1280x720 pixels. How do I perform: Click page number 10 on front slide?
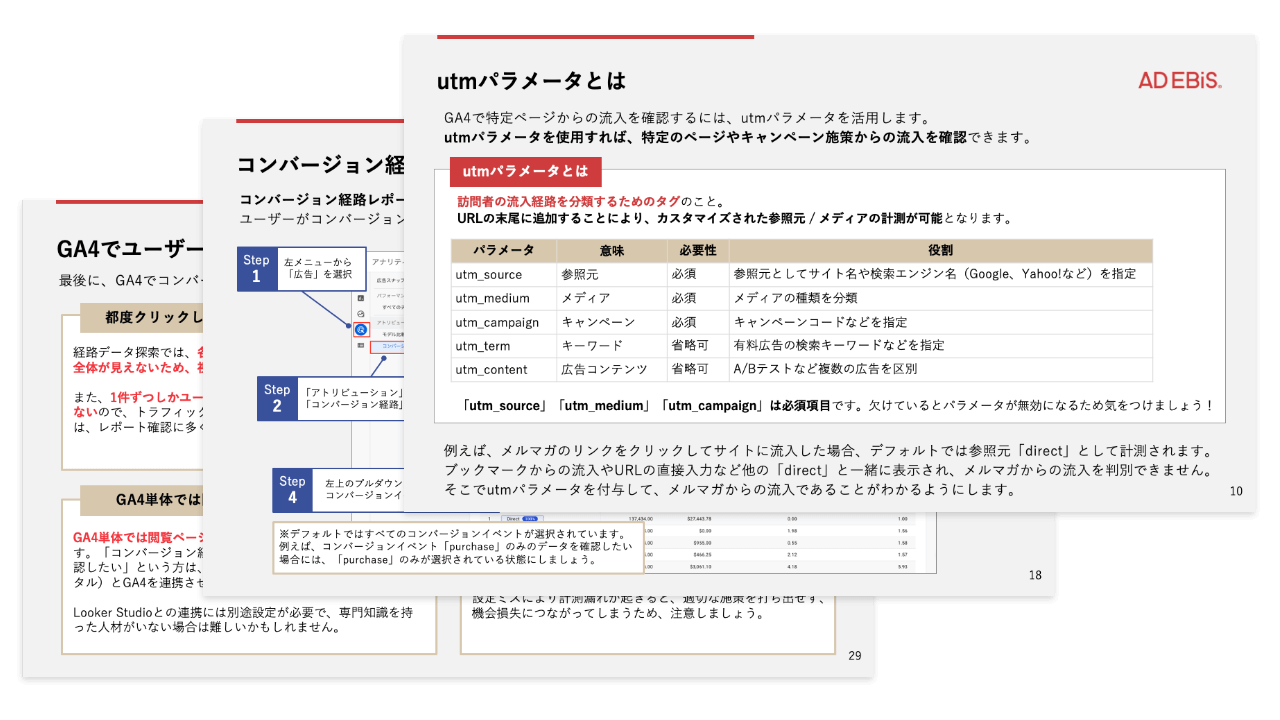(1236, 492)
